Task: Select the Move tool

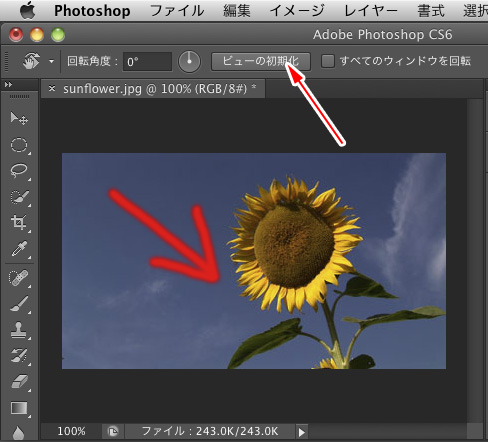Action: (19, 119)
